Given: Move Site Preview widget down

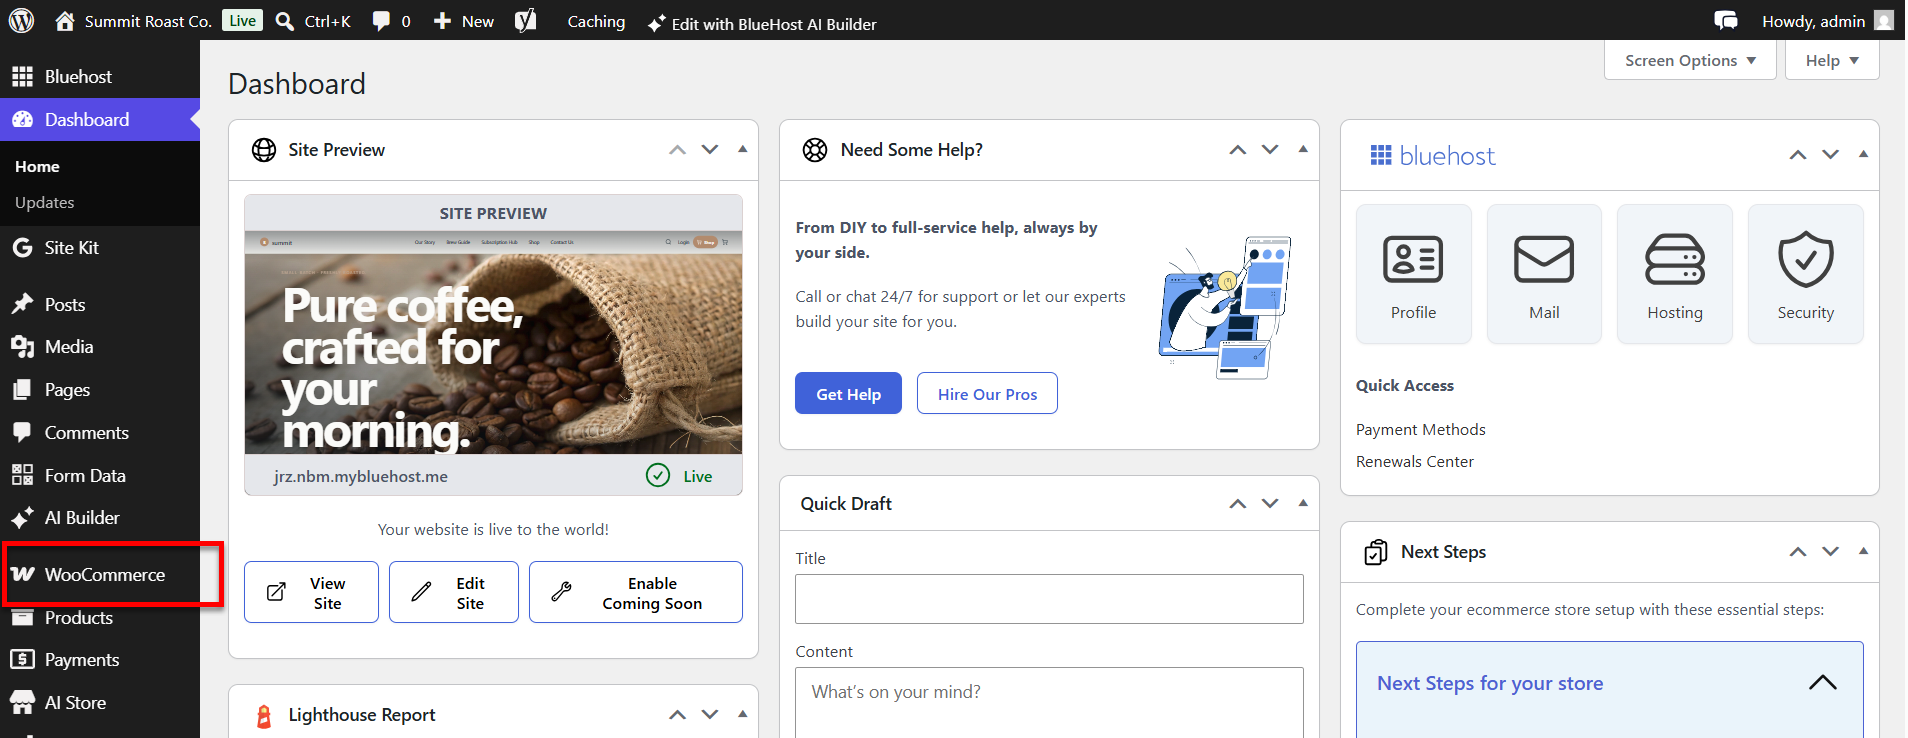Looking at the screenshot, I should [710, 150].
